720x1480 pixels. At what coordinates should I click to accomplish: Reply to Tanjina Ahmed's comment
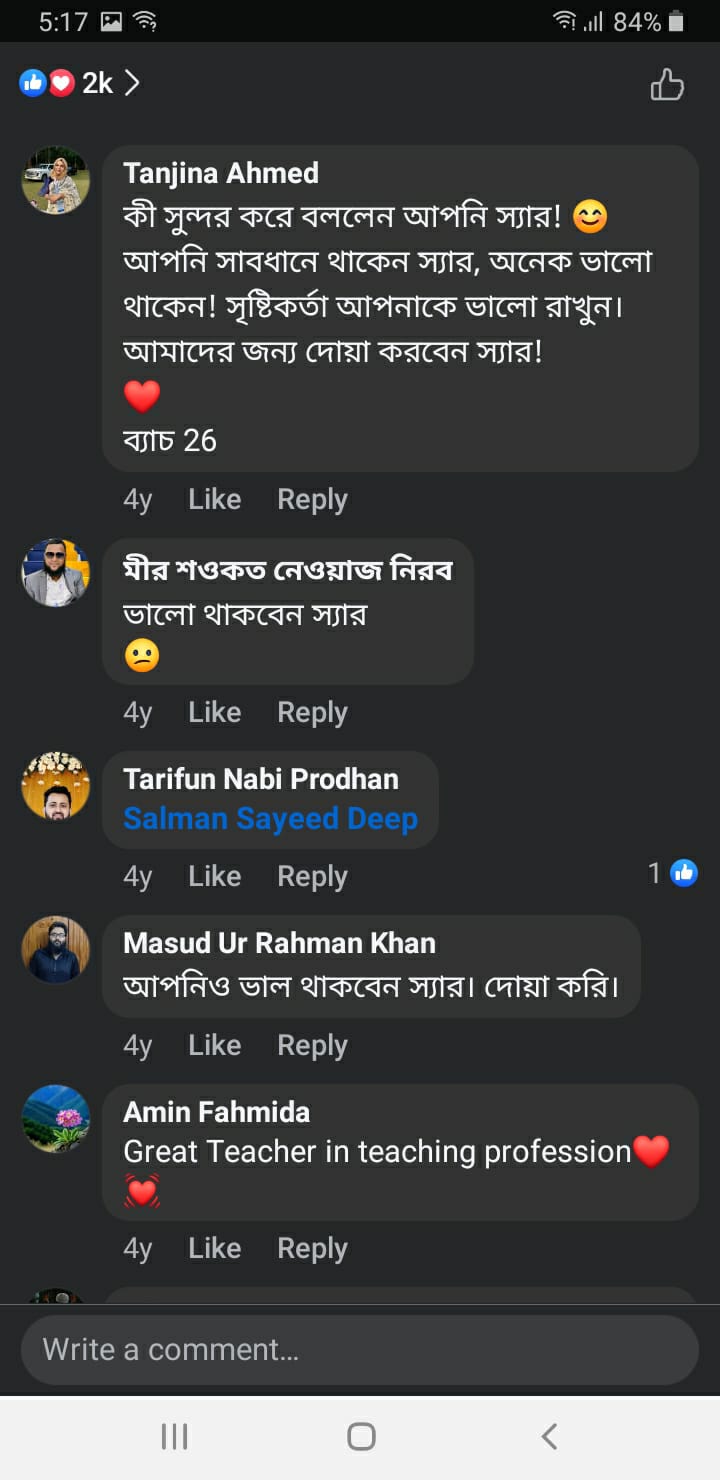tap(312, 499)
